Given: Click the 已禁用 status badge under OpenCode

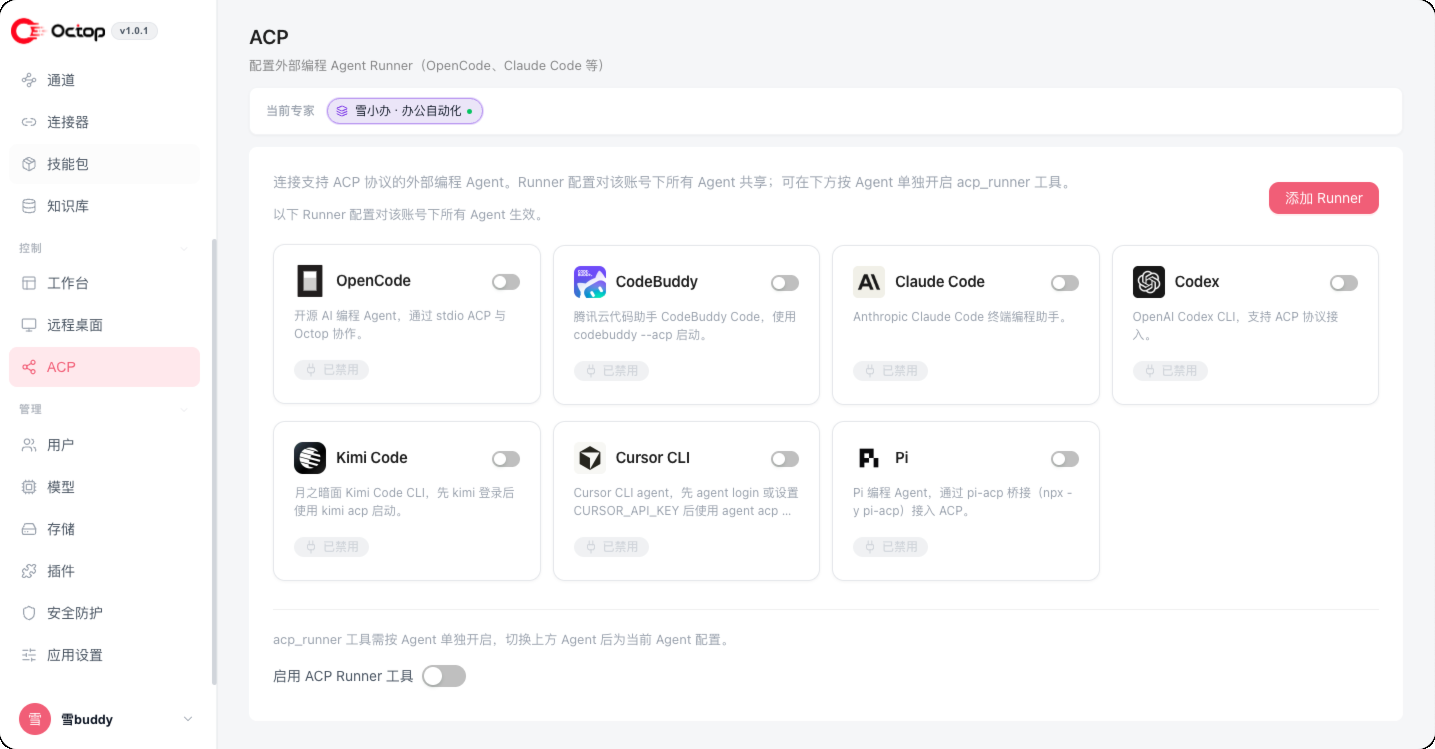Looking at the screenshot, I should click(332, 370).
